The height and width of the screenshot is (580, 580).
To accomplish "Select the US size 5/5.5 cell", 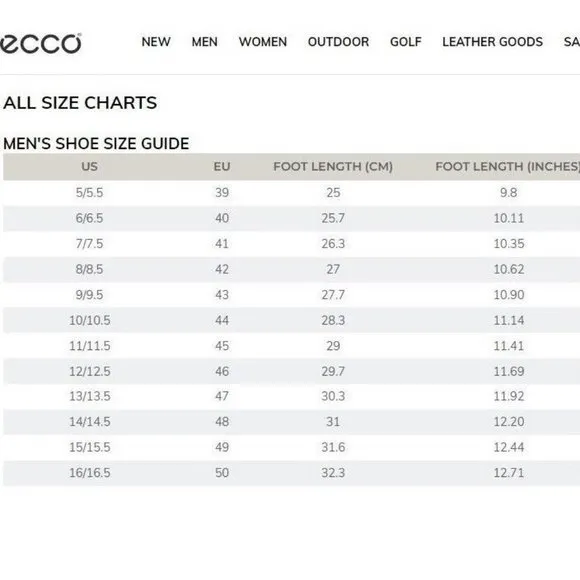I will tap(90, 193).
